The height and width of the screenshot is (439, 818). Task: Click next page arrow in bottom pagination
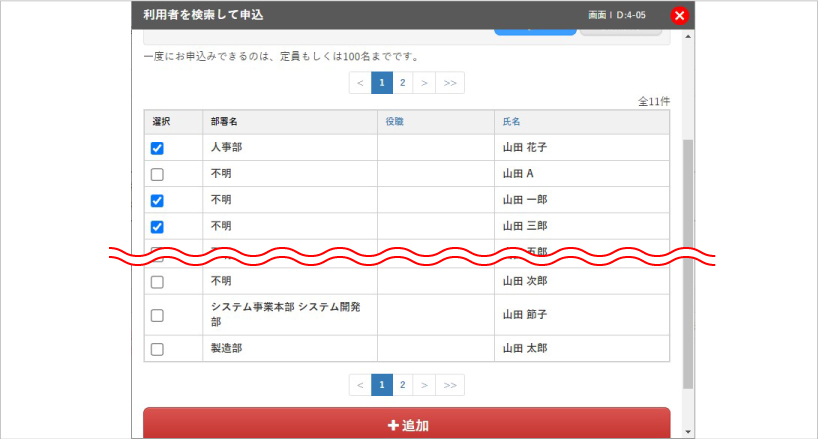coord(424,385)
